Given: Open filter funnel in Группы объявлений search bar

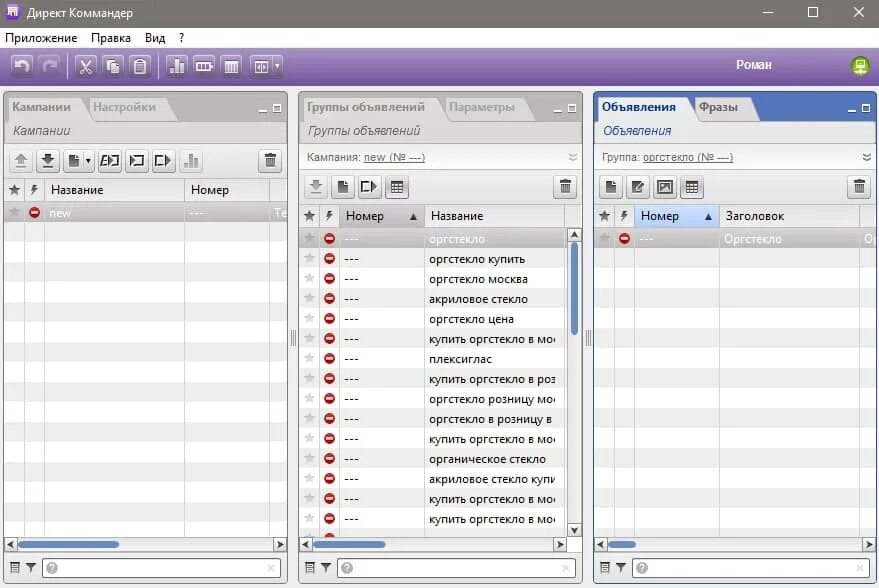Looking at the screenshot, I should tap(326, 568).
